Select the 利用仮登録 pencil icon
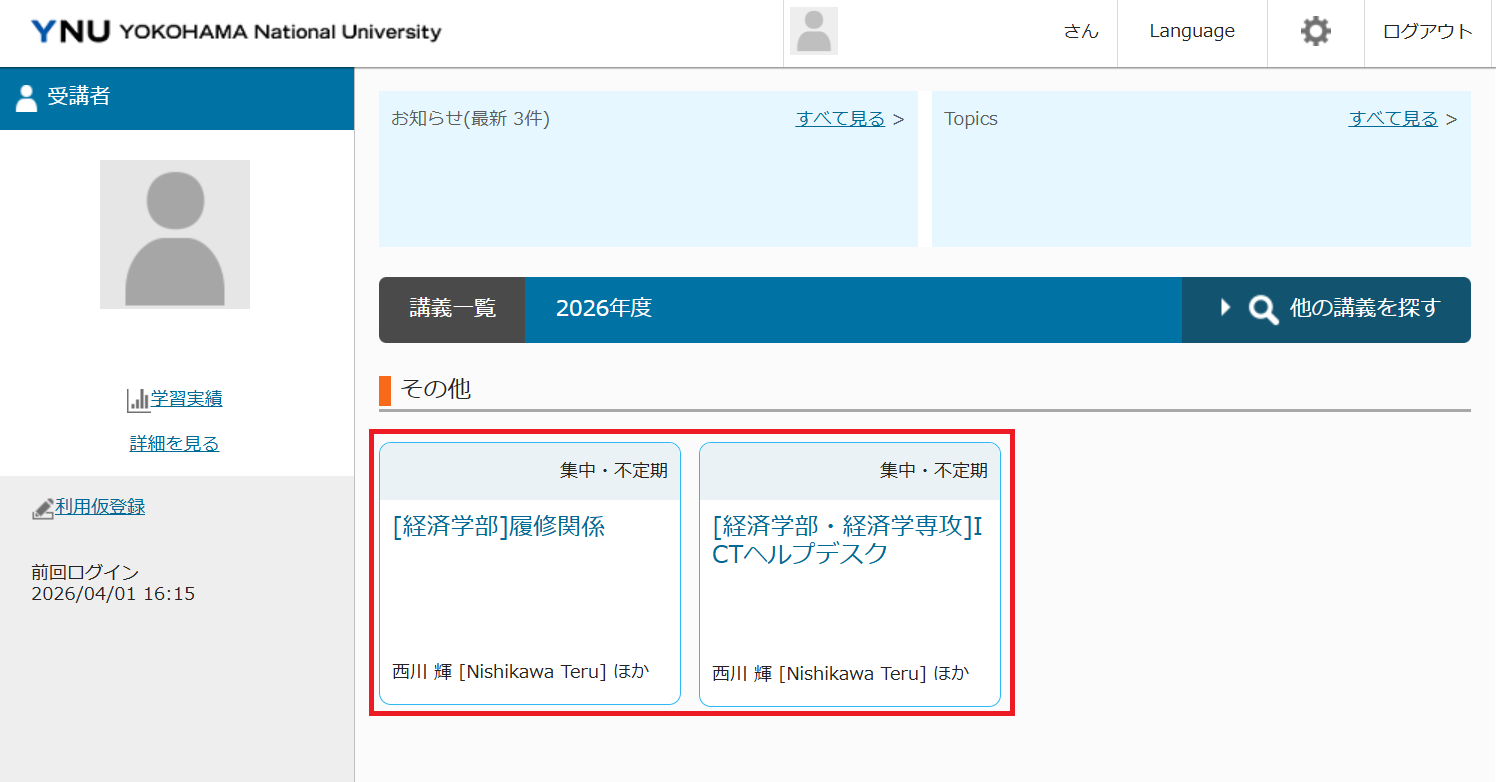Image resolution: width=1496 pixels, height=782 pixels. (41, 507)
